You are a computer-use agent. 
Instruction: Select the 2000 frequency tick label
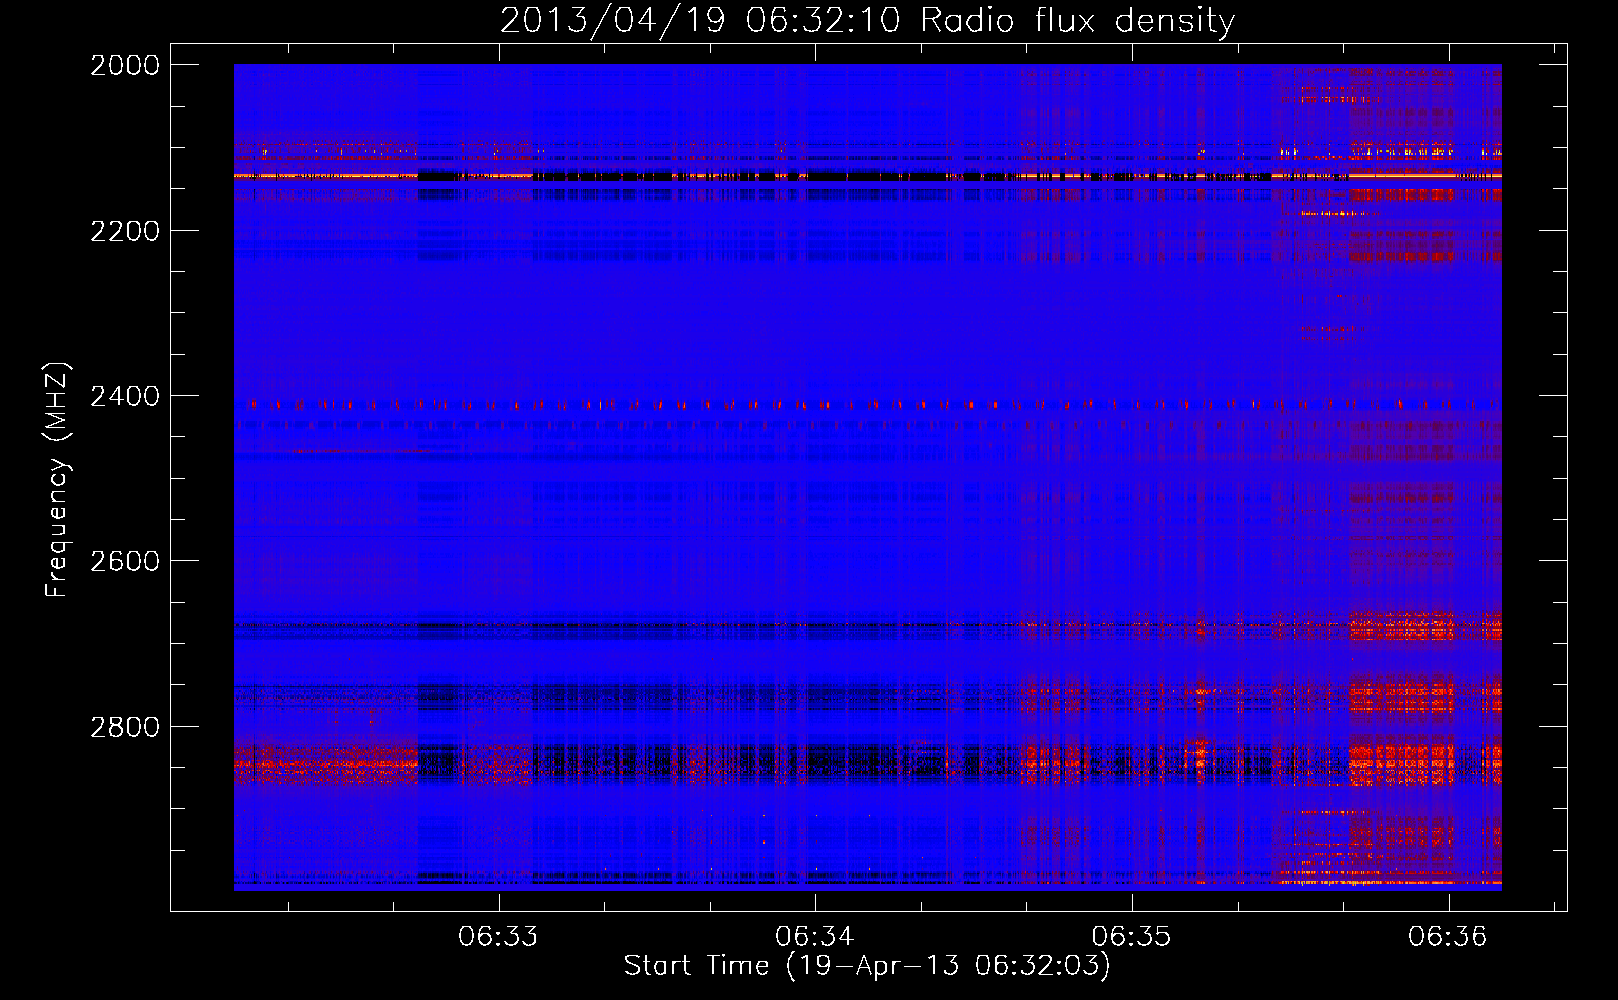click(125, 65)
